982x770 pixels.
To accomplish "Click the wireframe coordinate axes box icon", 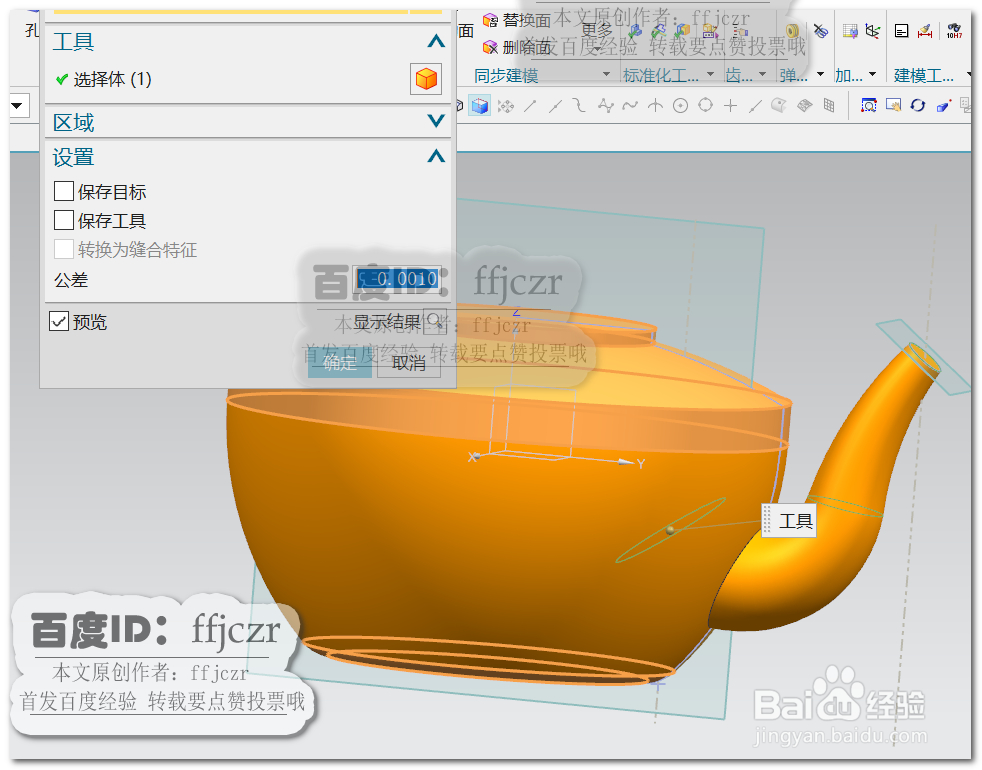I will click(x=872, y=31).
